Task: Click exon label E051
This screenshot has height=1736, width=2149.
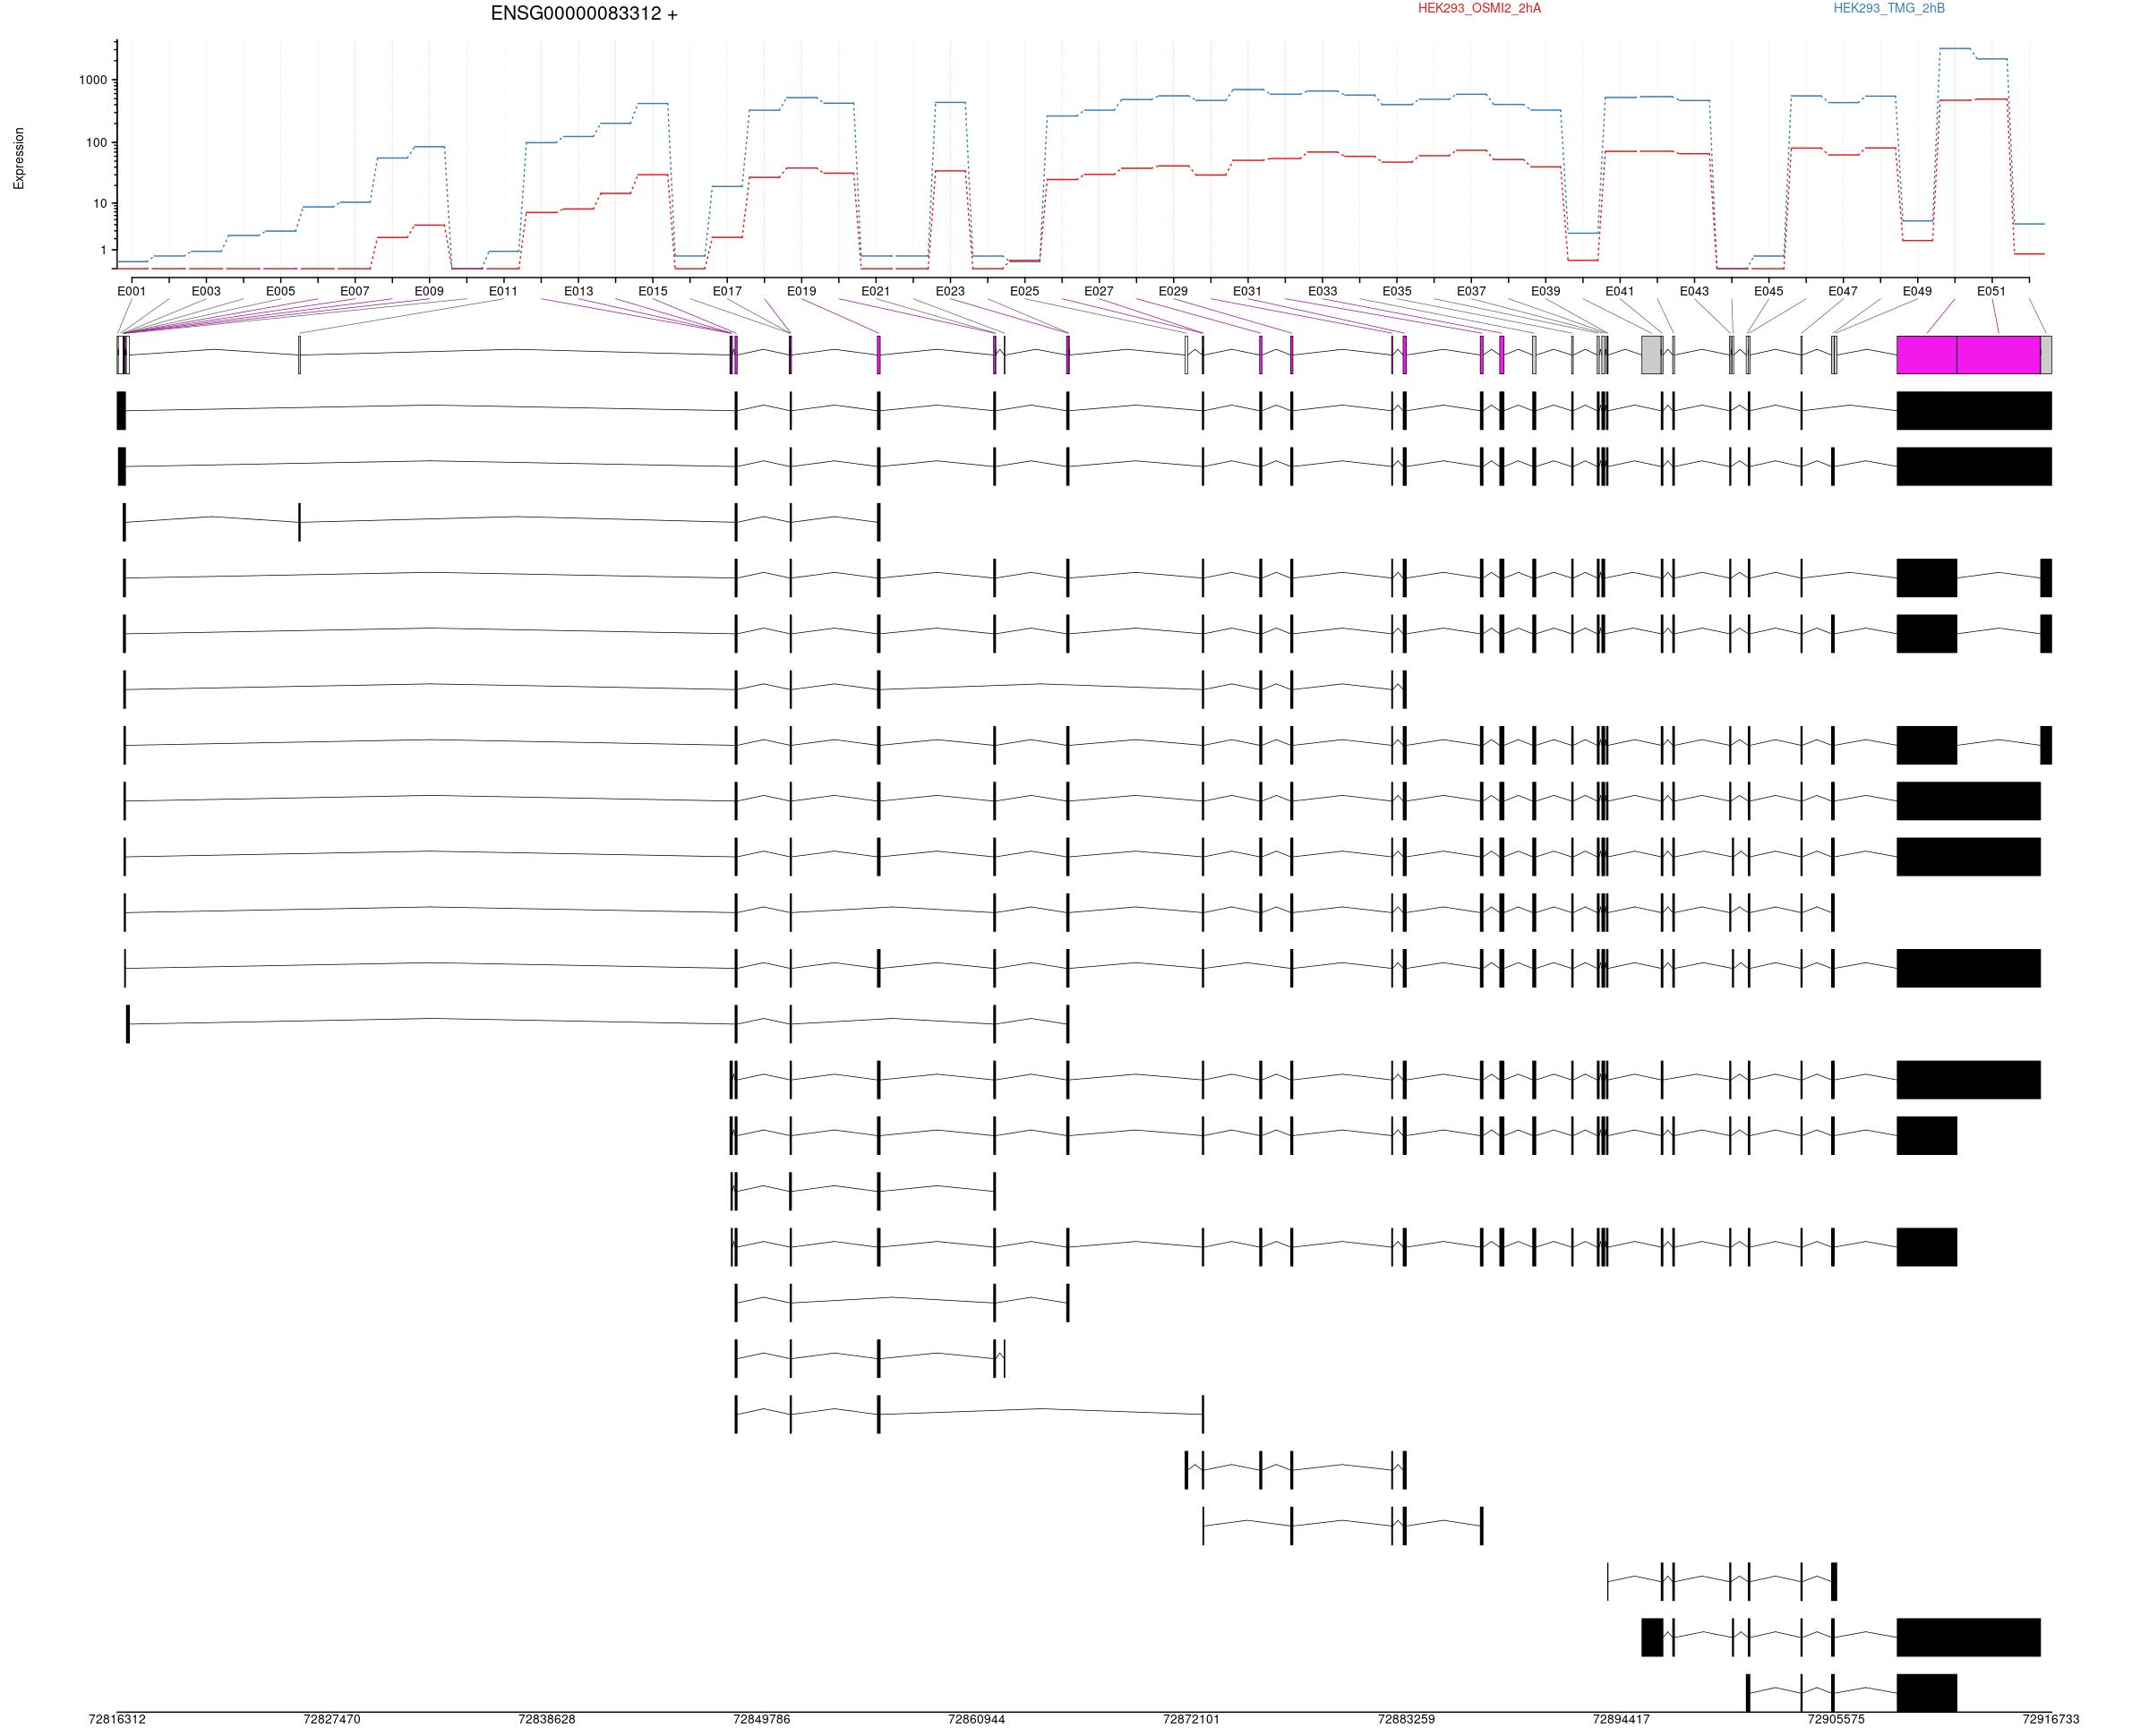Action: [1992, 292]
